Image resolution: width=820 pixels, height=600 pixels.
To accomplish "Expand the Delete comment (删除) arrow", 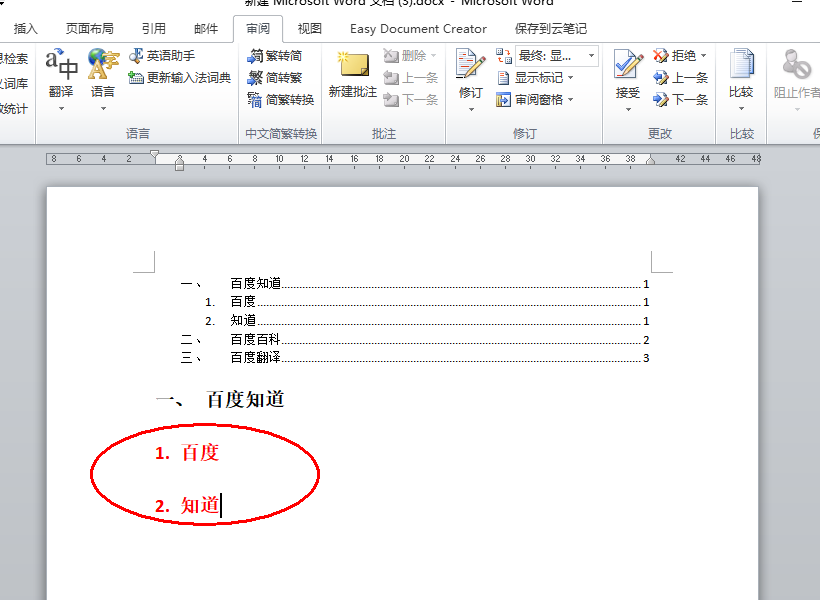I will 433,55.
